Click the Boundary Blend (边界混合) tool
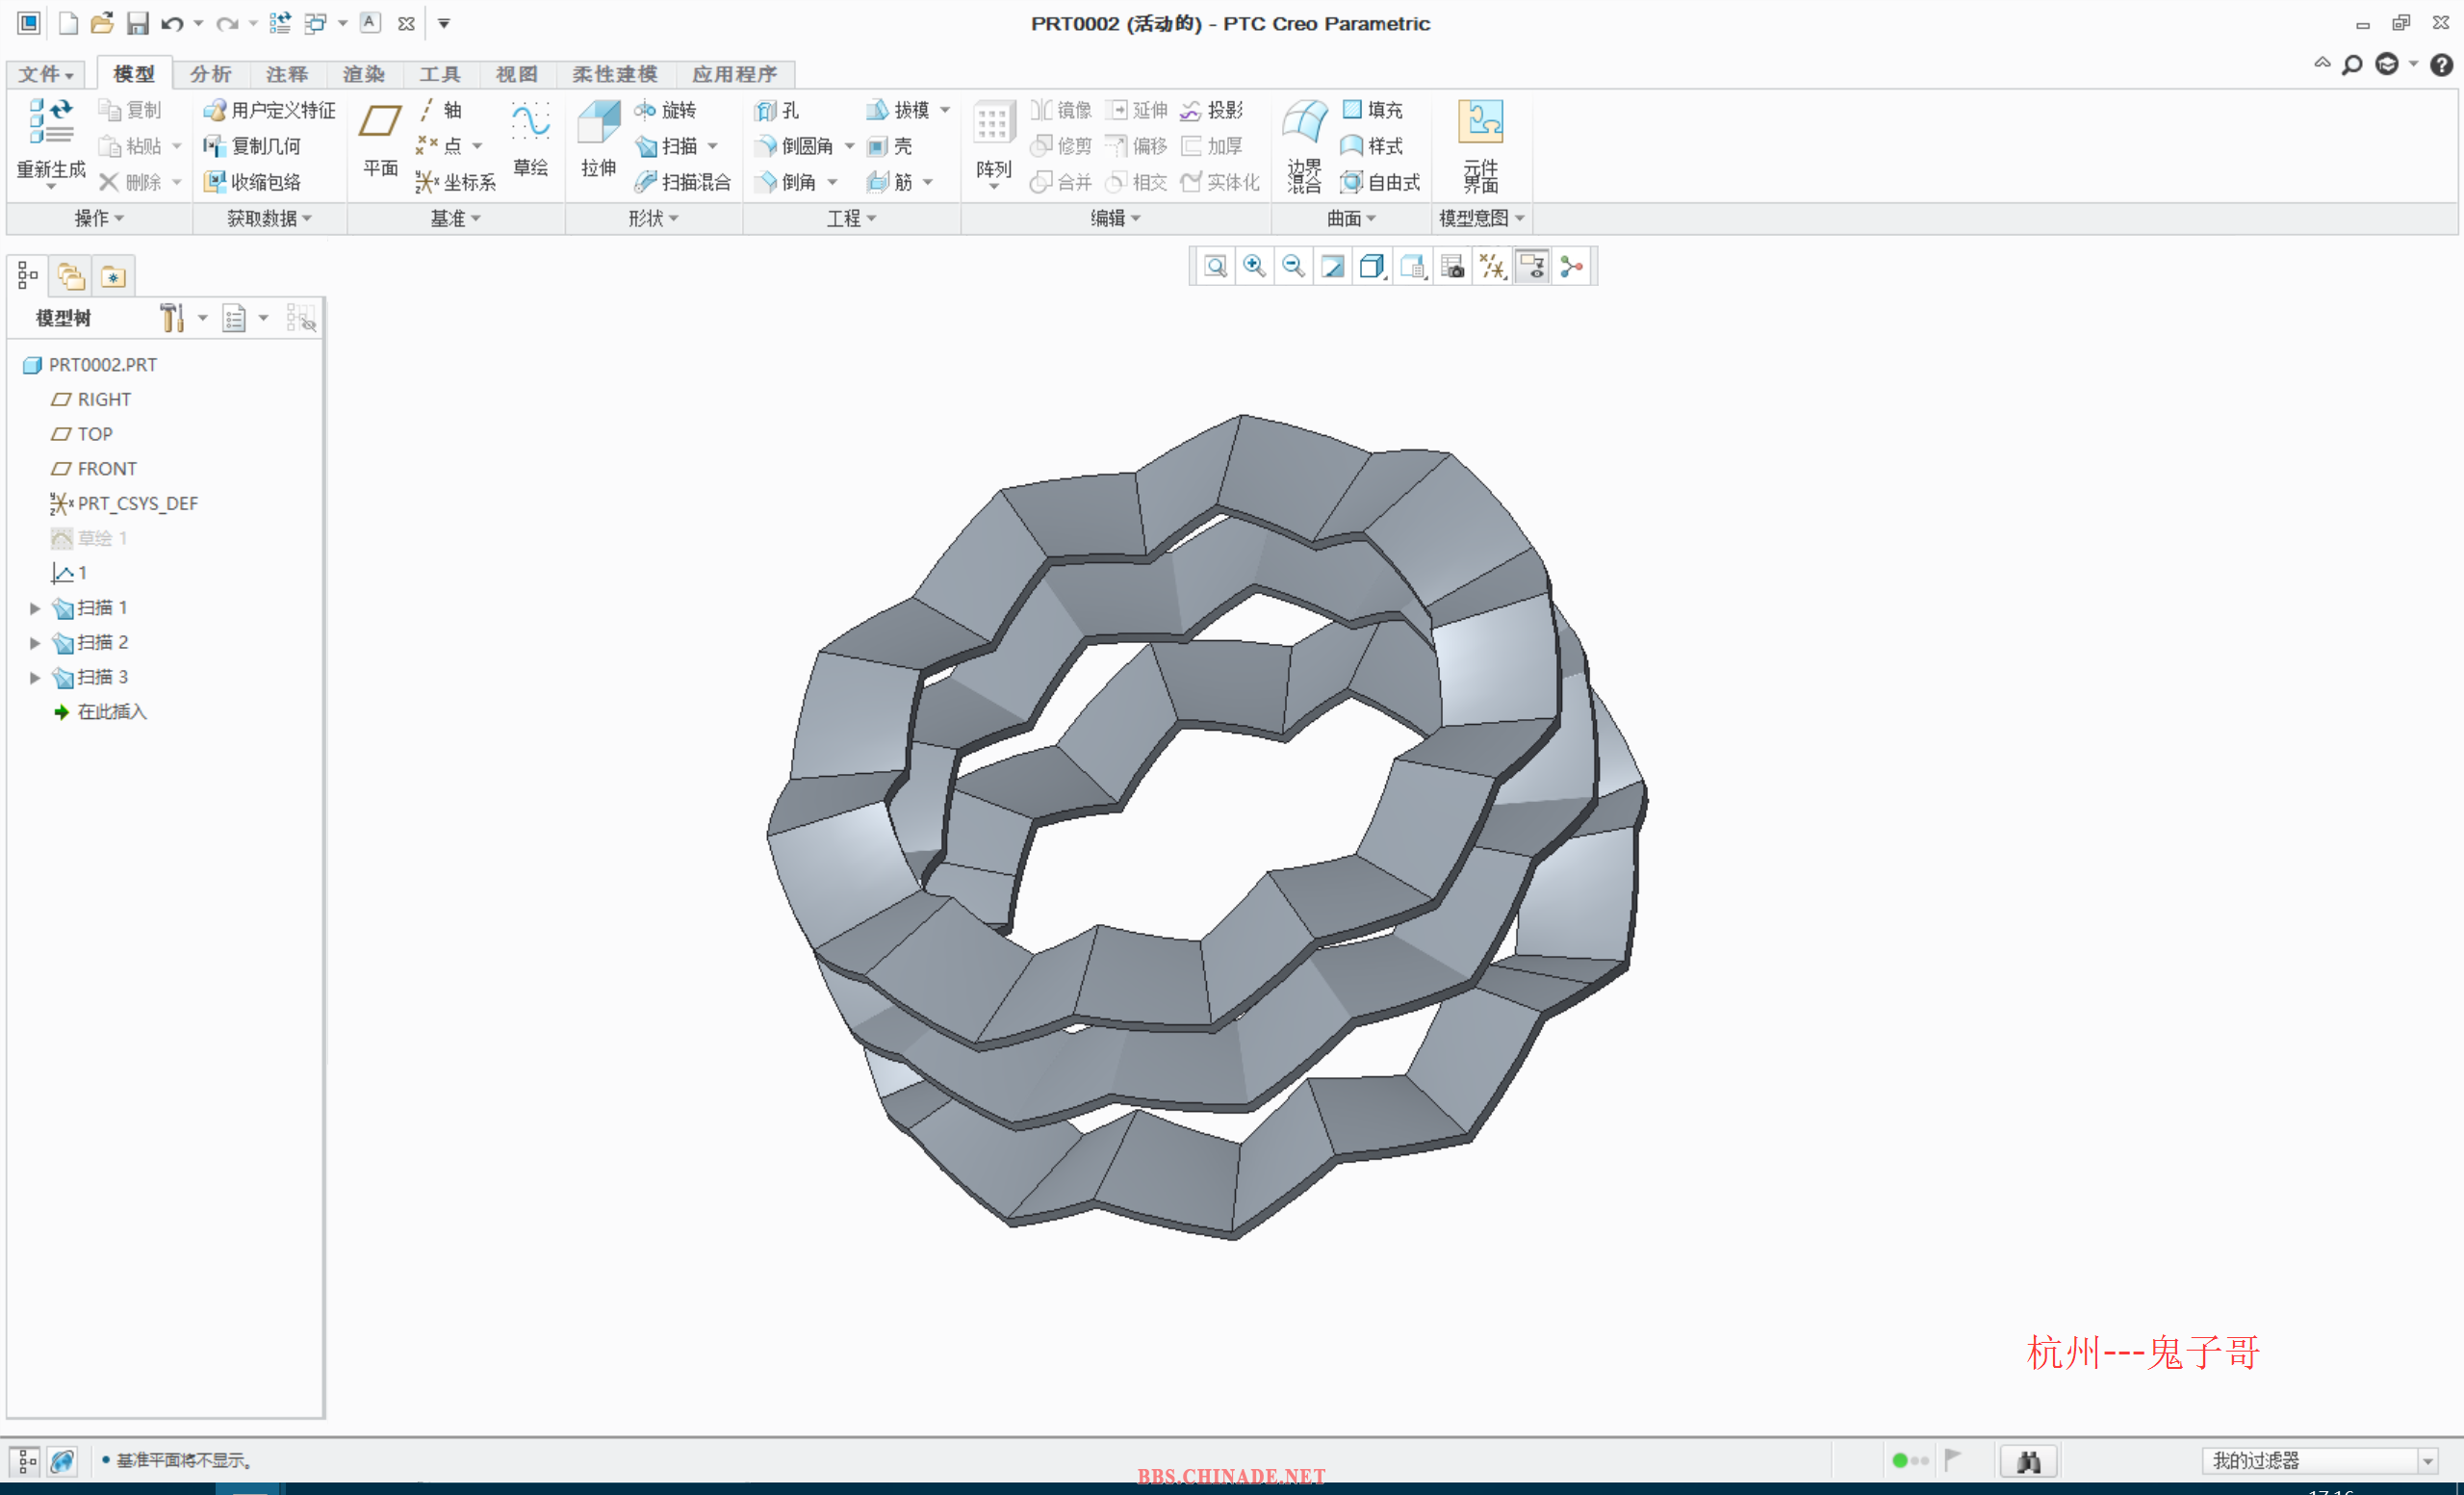Viewport: 2464px width, 1495px height. (x=1305, y=146)
